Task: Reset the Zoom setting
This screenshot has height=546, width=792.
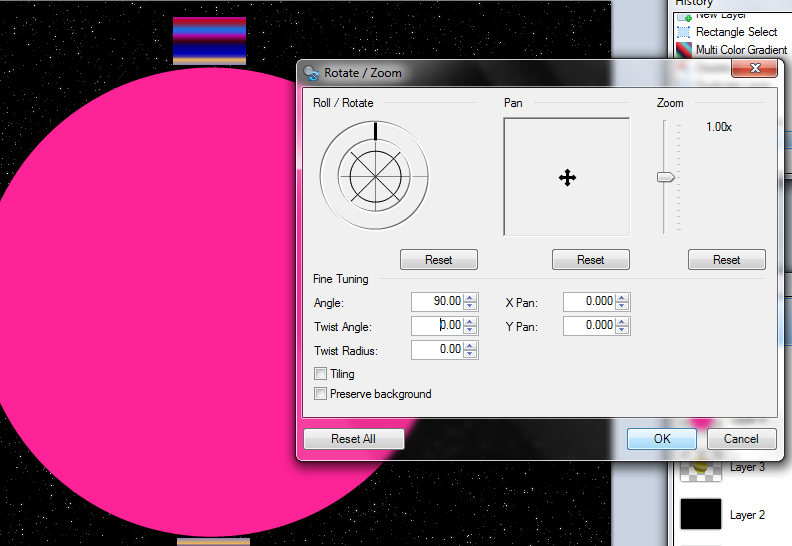Action: [x=726, y=260]
